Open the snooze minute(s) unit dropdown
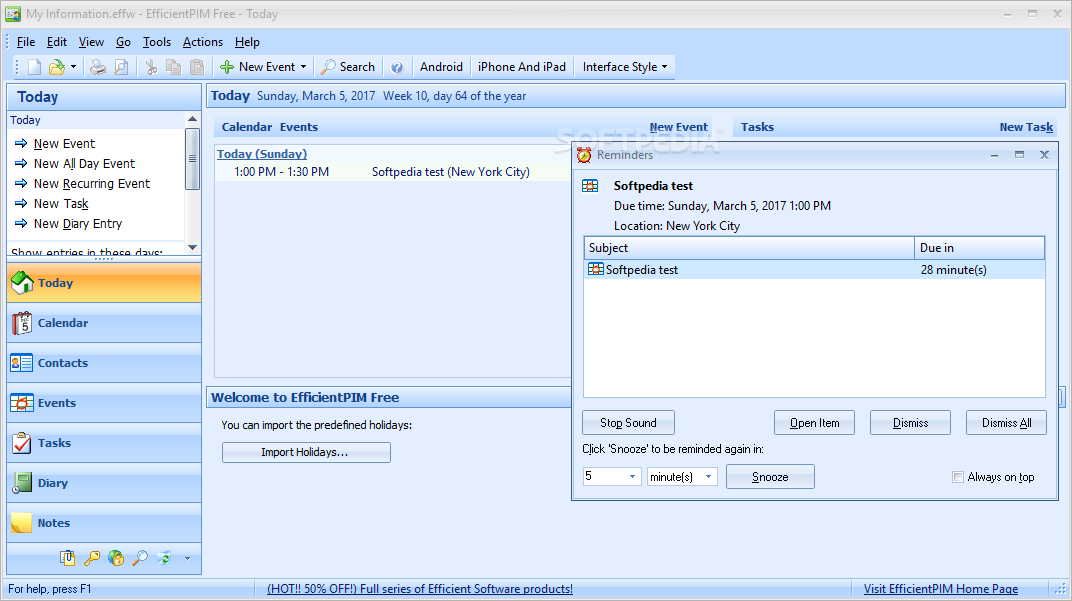Viewport: 1072px width, 601px height. click(682, 477)
